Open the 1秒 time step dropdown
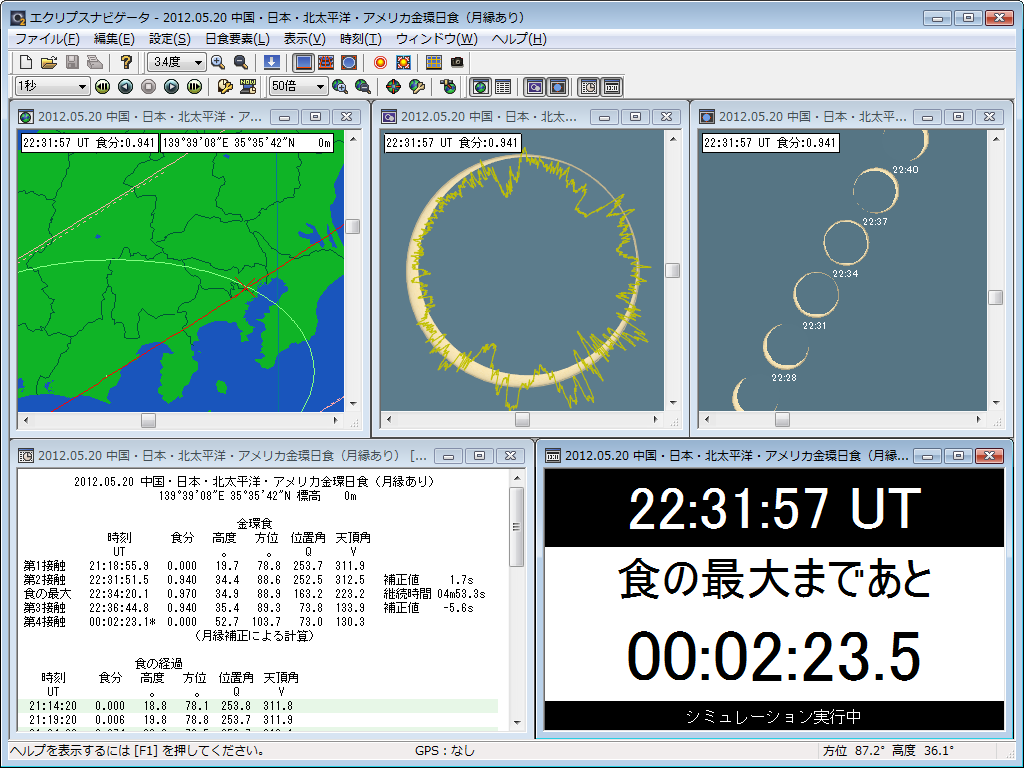1024x768 pixels. coord(82,87)
